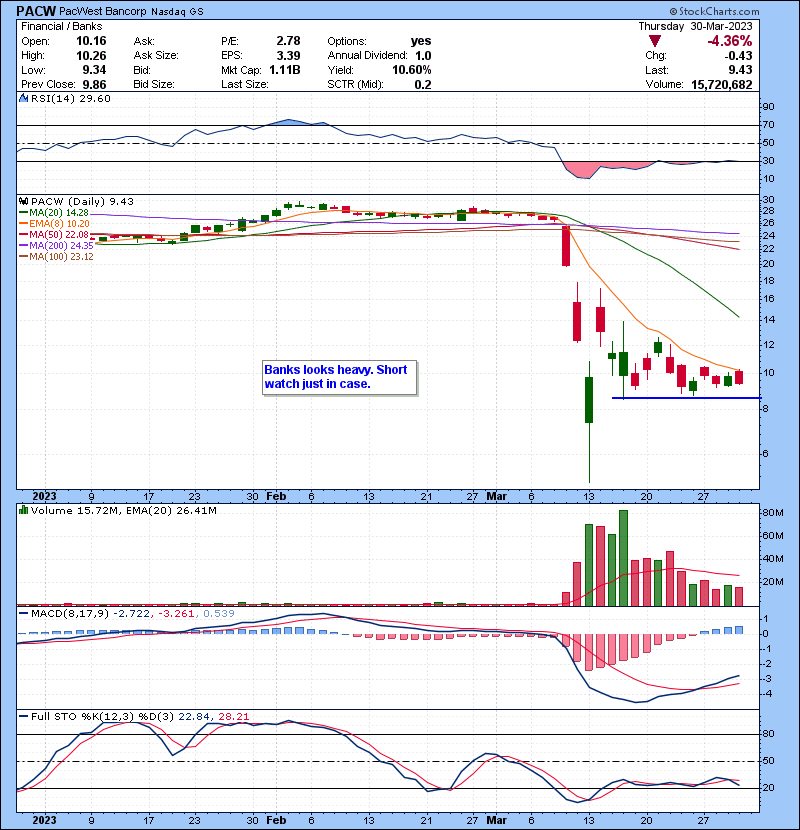Click the volume bars icon beside Volume label
This screenshot has width=800, height=830.
pos(23,510)
